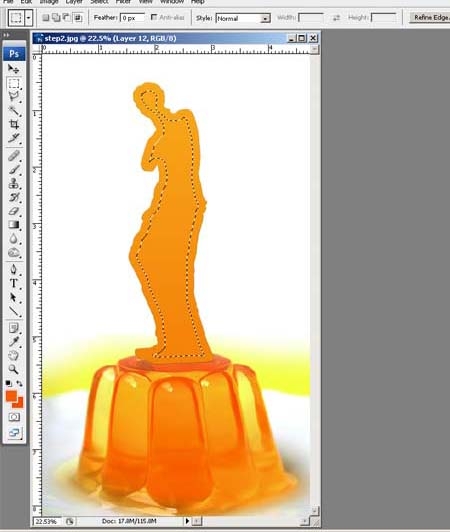Screen dimensions: 450x532
Task: Select the Healing Brush tool
Action: pos(14,156)
